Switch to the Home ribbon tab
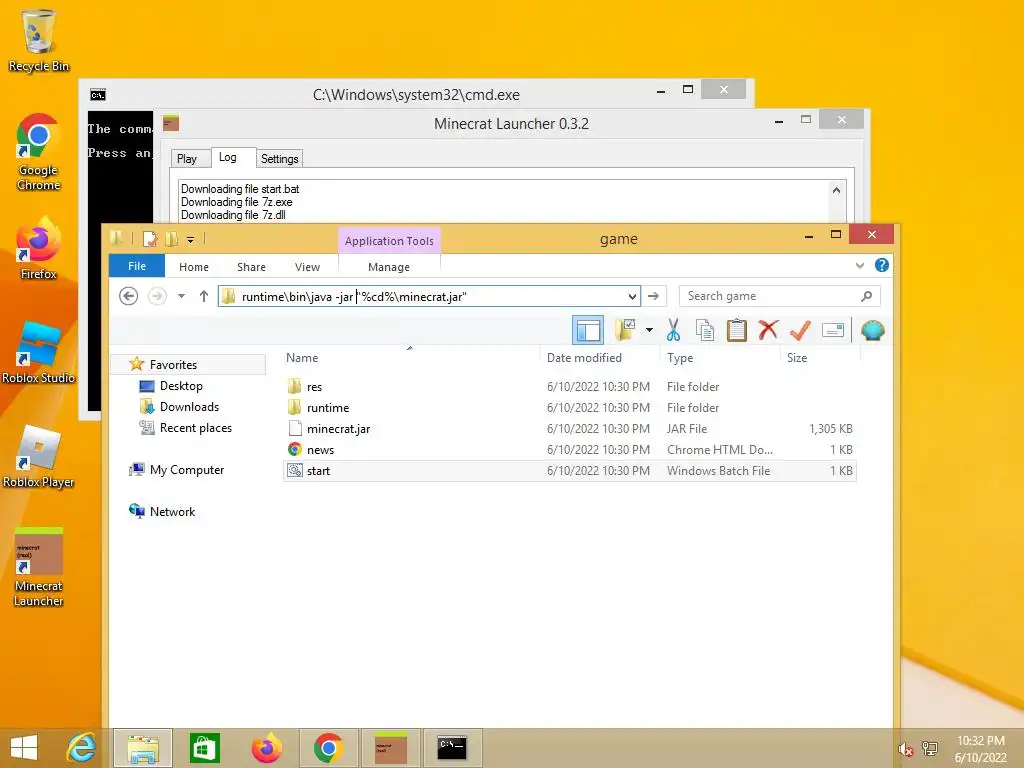The height and width of the screenshot is (768, 1024). (x=194, y=267)
